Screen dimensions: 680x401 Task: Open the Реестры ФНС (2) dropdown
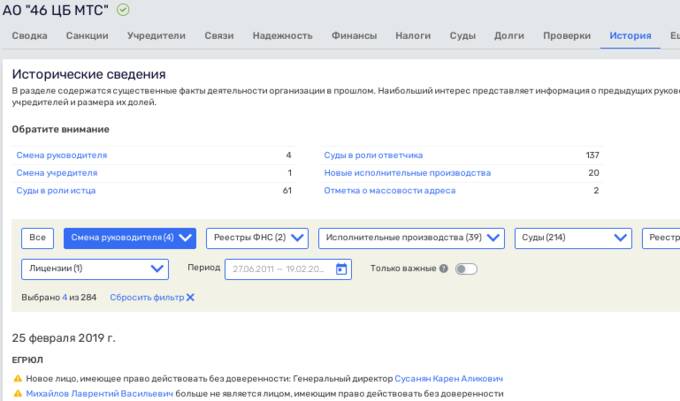(x=257, y=238)
